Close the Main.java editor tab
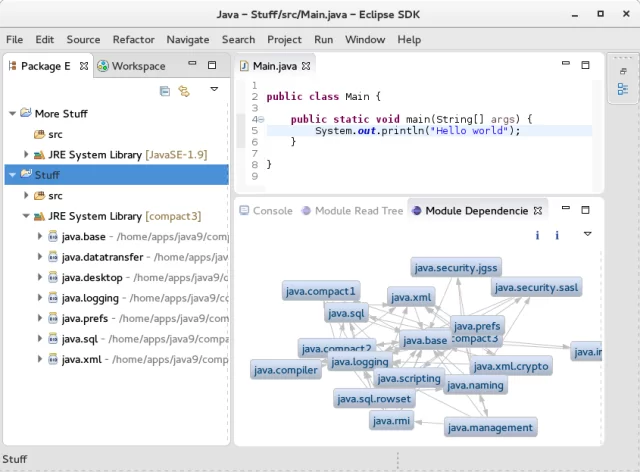The height and width of the screenshot is (472, 640). 306,66
